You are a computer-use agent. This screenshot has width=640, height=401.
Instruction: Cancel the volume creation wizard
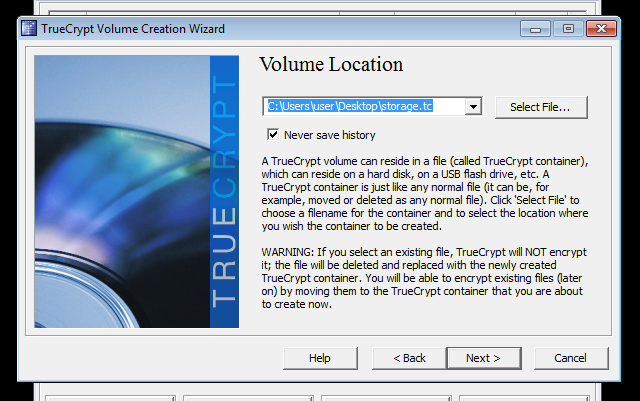coord(570,358)
